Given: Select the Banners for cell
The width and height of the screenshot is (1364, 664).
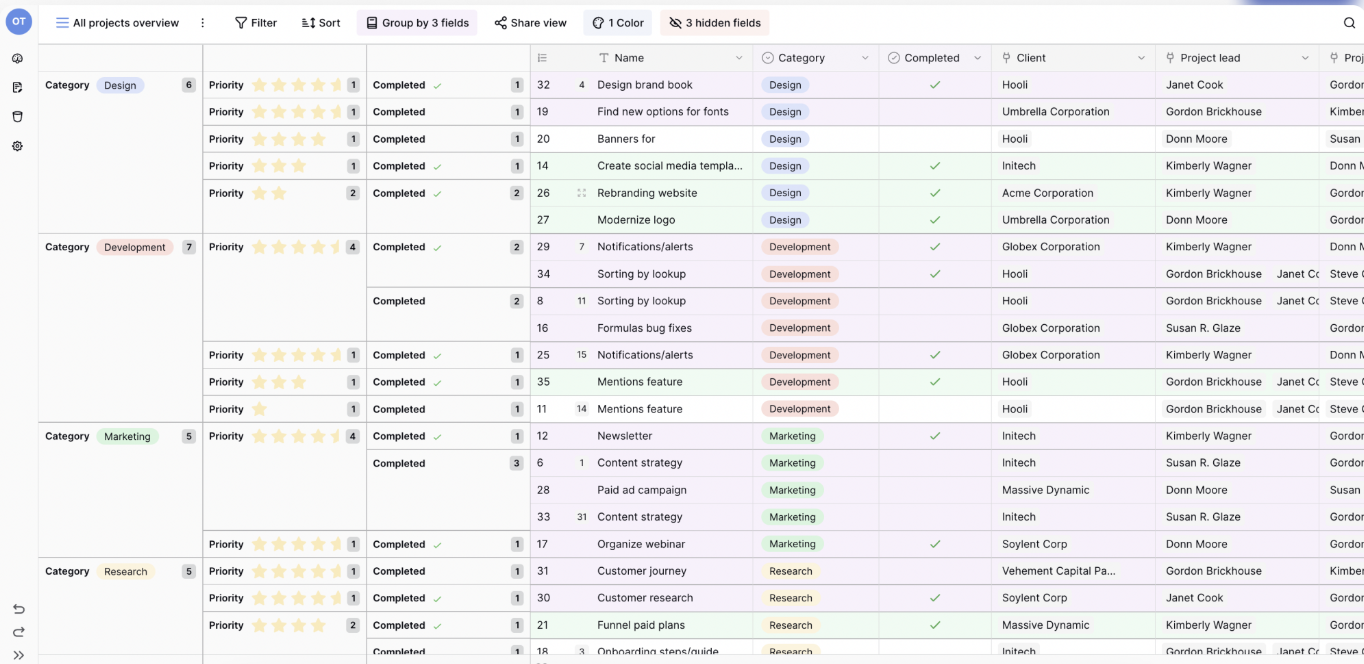Looking at the screenshot, I should click(x=626, y=139).
